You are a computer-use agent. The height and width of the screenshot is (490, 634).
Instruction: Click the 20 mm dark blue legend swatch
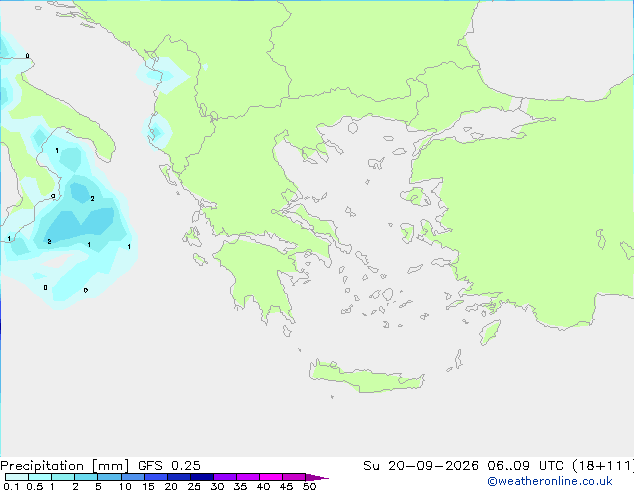[179, 477]
